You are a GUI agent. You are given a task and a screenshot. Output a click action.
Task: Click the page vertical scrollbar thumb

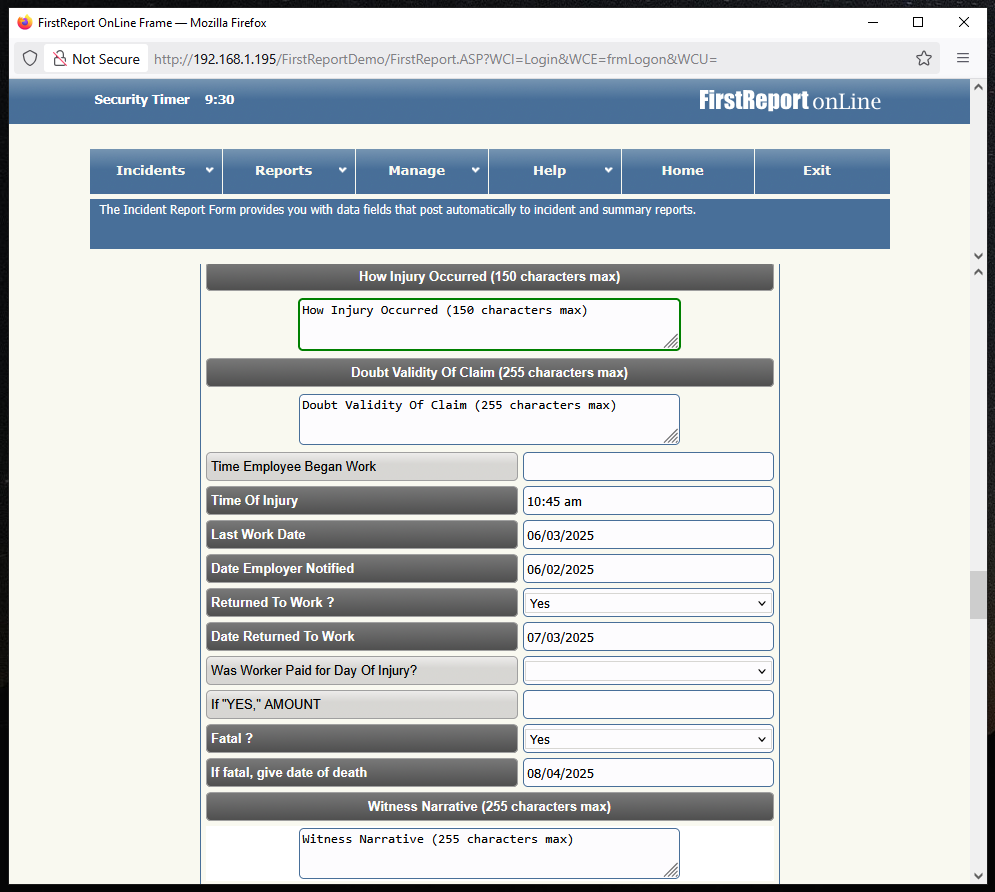point(977,595)
